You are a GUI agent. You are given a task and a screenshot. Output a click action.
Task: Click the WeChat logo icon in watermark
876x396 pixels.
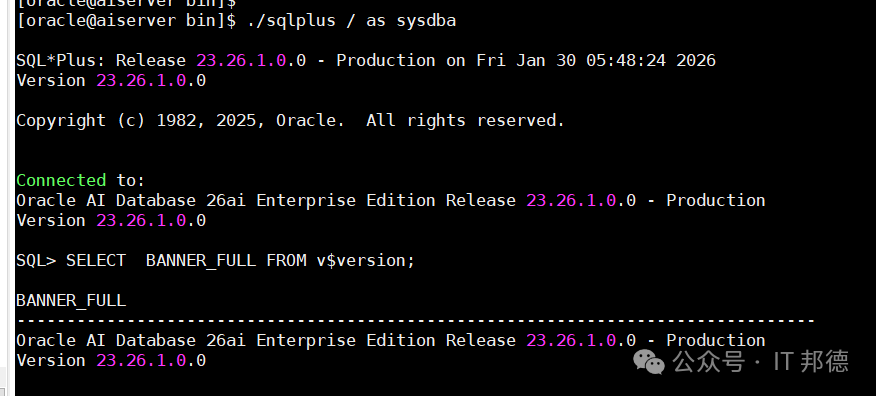pyautogui.click(x=649, y=362)
